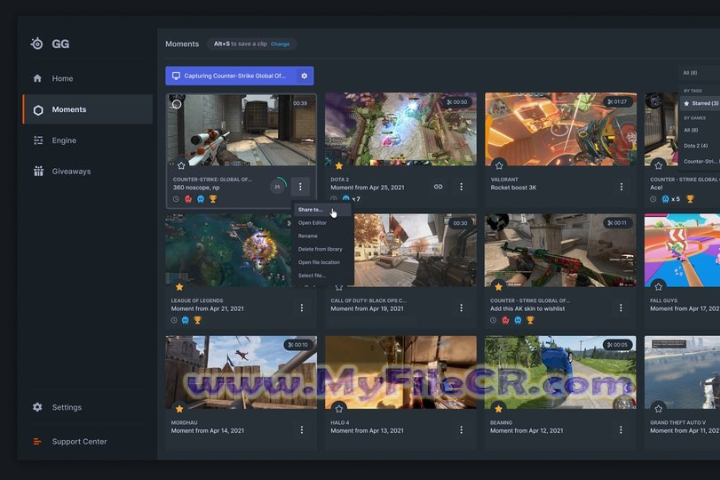This screenshot has width=720, height=480.
Task: Open three-dot menu for Beaming moment
Action: [621, 430]
